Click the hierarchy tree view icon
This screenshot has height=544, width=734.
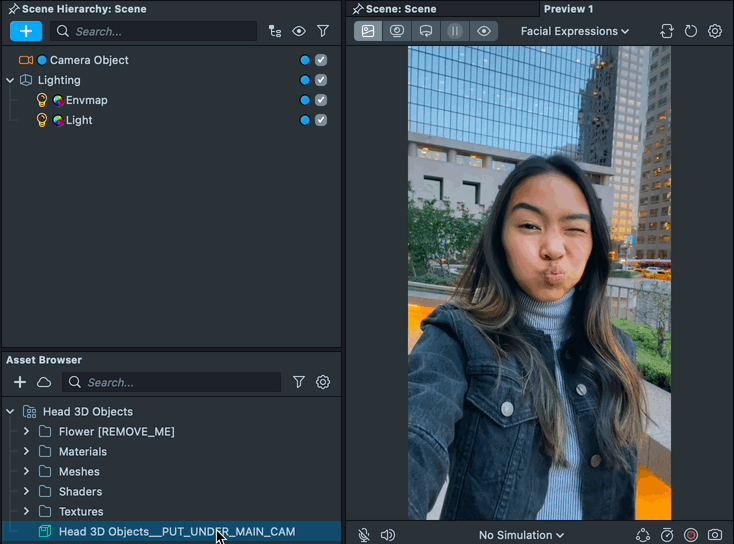point(275,31)
